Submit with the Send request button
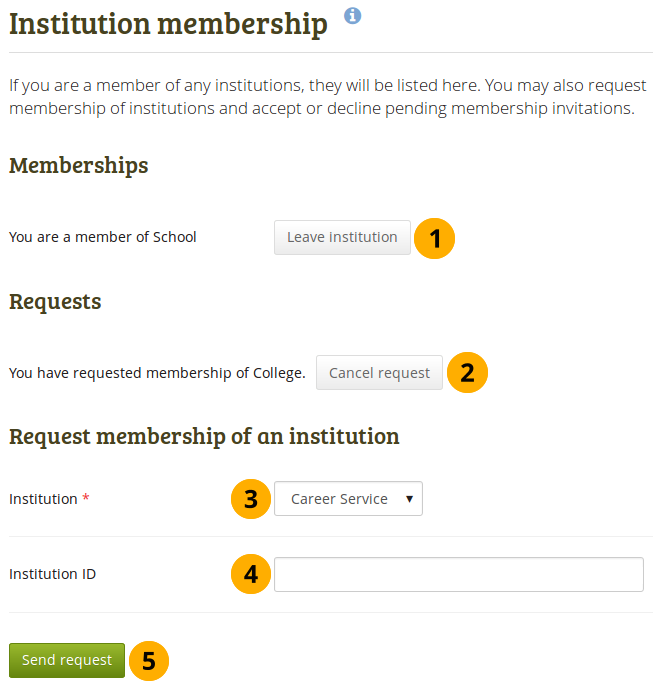The image size is (653, 690). coord(67,661)
